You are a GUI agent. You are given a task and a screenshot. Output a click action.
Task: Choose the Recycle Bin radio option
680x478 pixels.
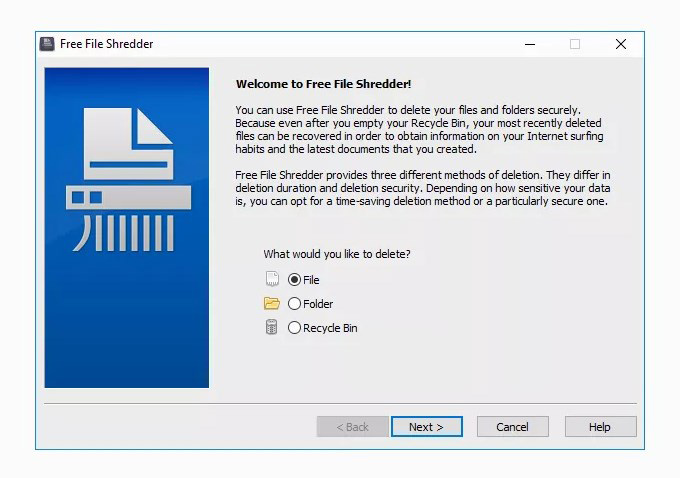click(x=294, y=327)
